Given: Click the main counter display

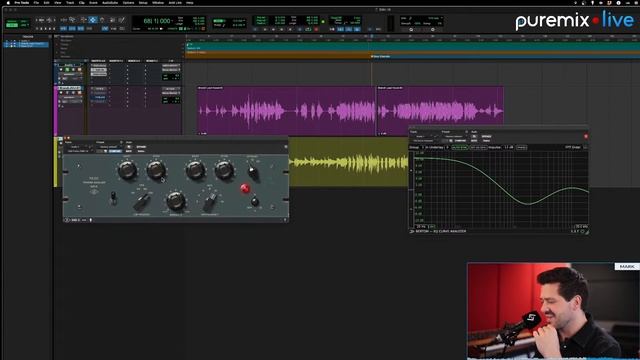Looking at the screenshot, I should click(x=157, y=21).
